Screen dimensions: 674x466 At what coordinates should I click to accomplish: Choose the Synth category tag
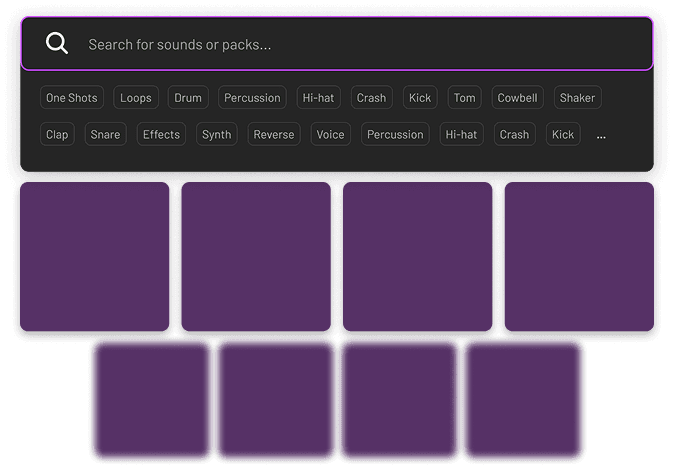pos(216,134)
